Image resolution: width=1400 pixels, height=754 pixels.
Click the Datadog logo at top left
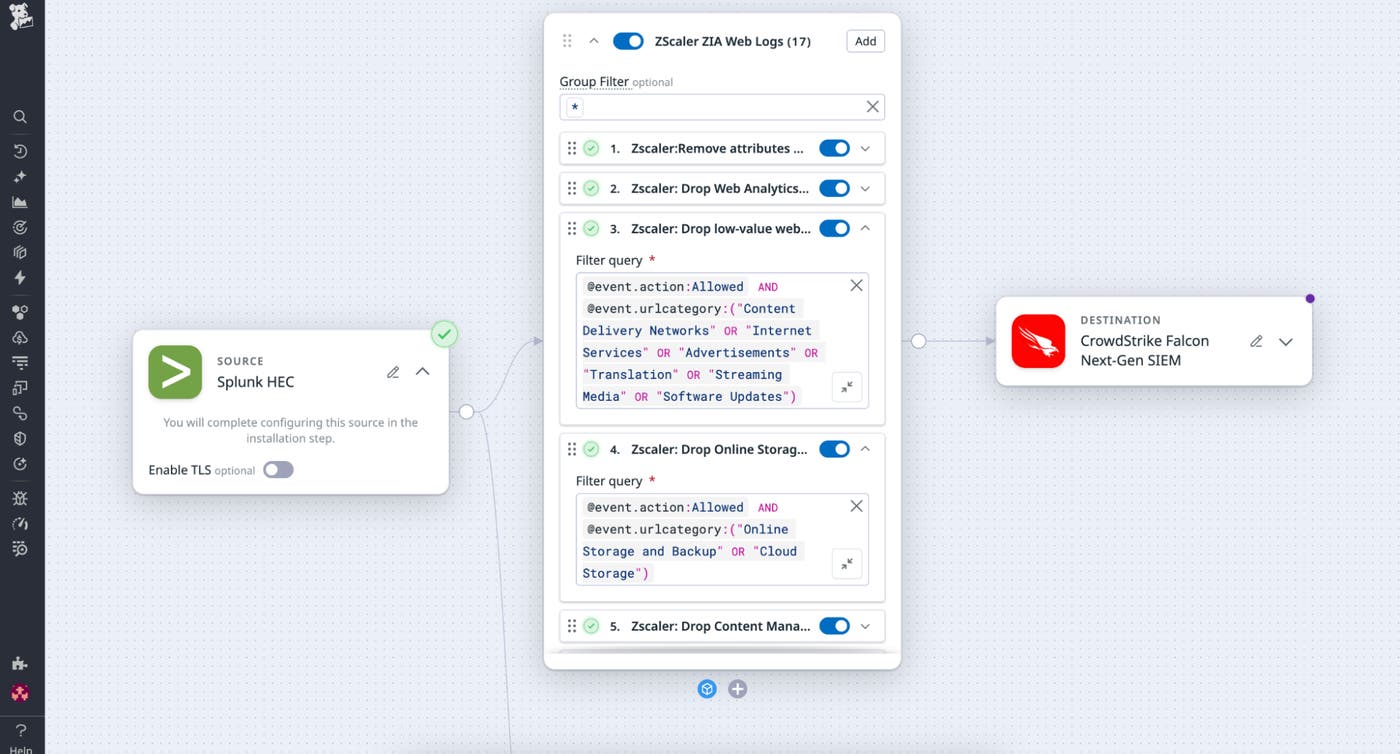[x=20, y=17]
